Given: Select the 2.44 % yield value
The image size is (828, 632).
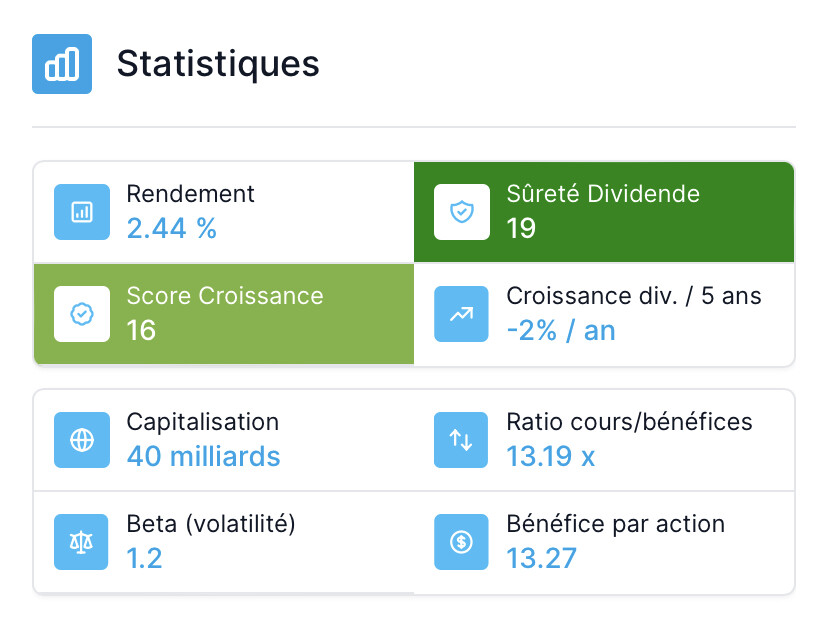Looking at the screenshot, I should [x=171, y=229].
